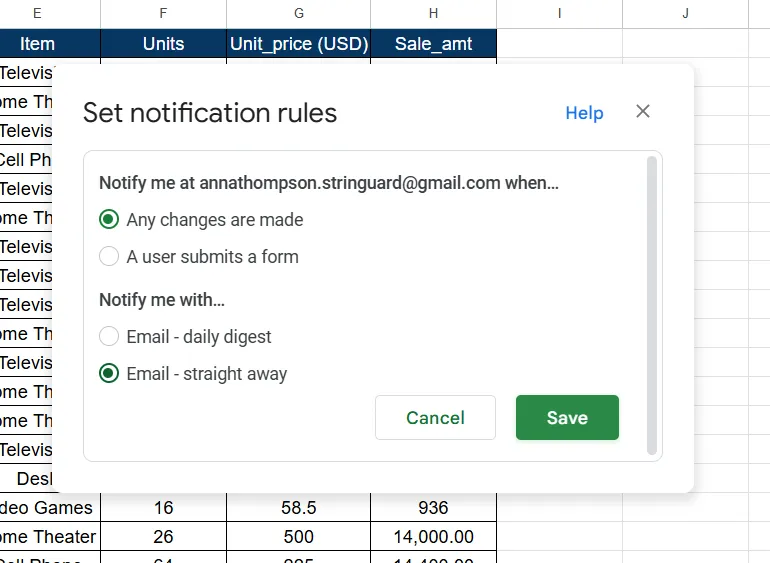Click the unit price cell 500

(299, 536)
